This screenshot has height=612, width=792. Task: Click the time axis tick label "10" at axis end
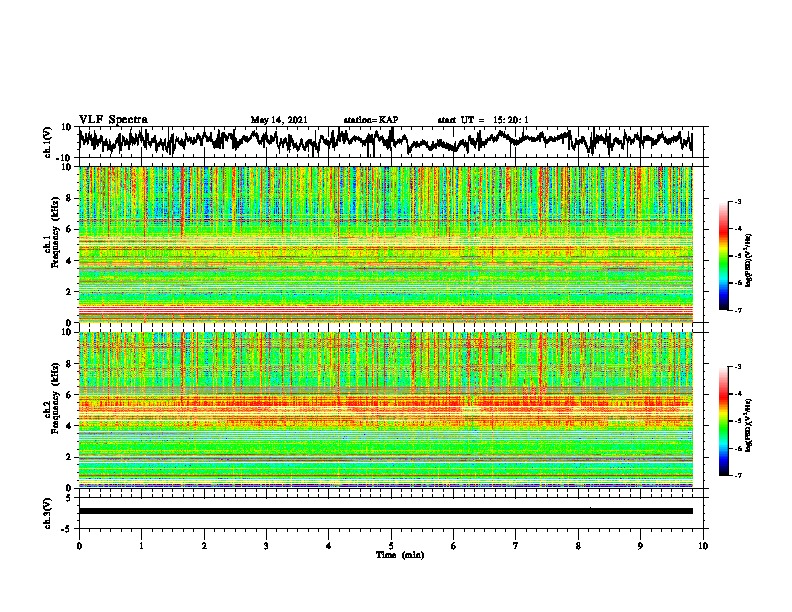tap(703, 546)
